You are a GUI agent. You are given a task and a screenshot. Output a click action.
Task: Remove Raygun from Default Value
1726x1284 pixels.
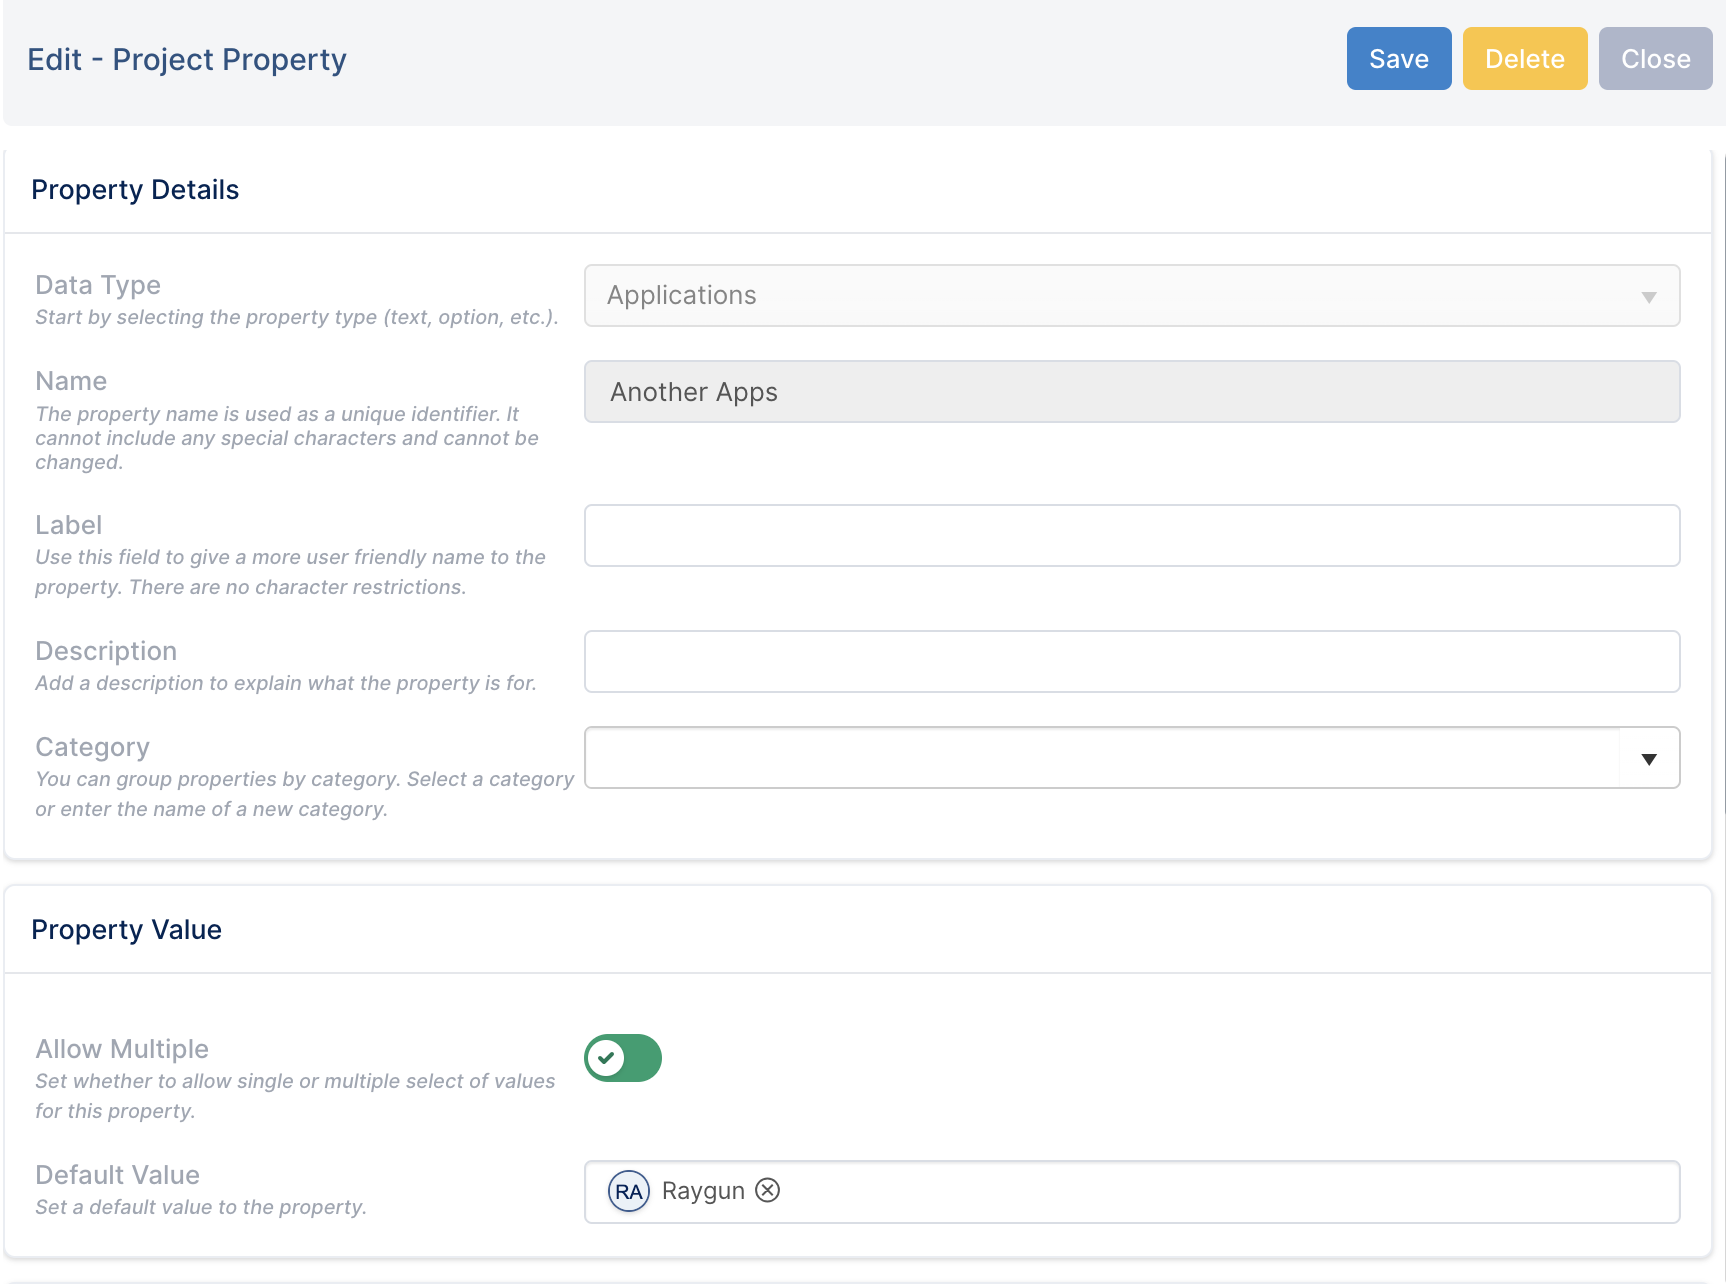[x=767, y=1190]
